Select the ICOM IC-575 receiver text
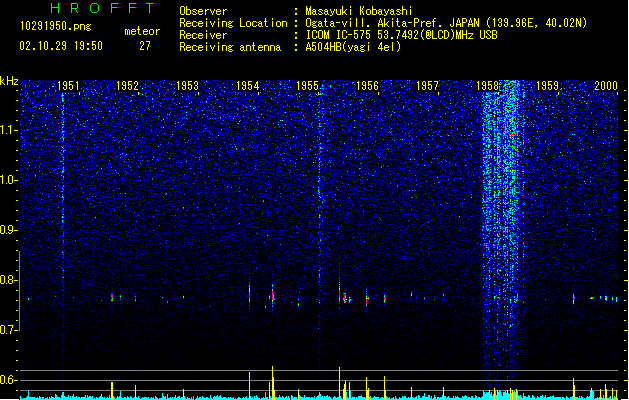629x400 pixels. click(401, 35)
